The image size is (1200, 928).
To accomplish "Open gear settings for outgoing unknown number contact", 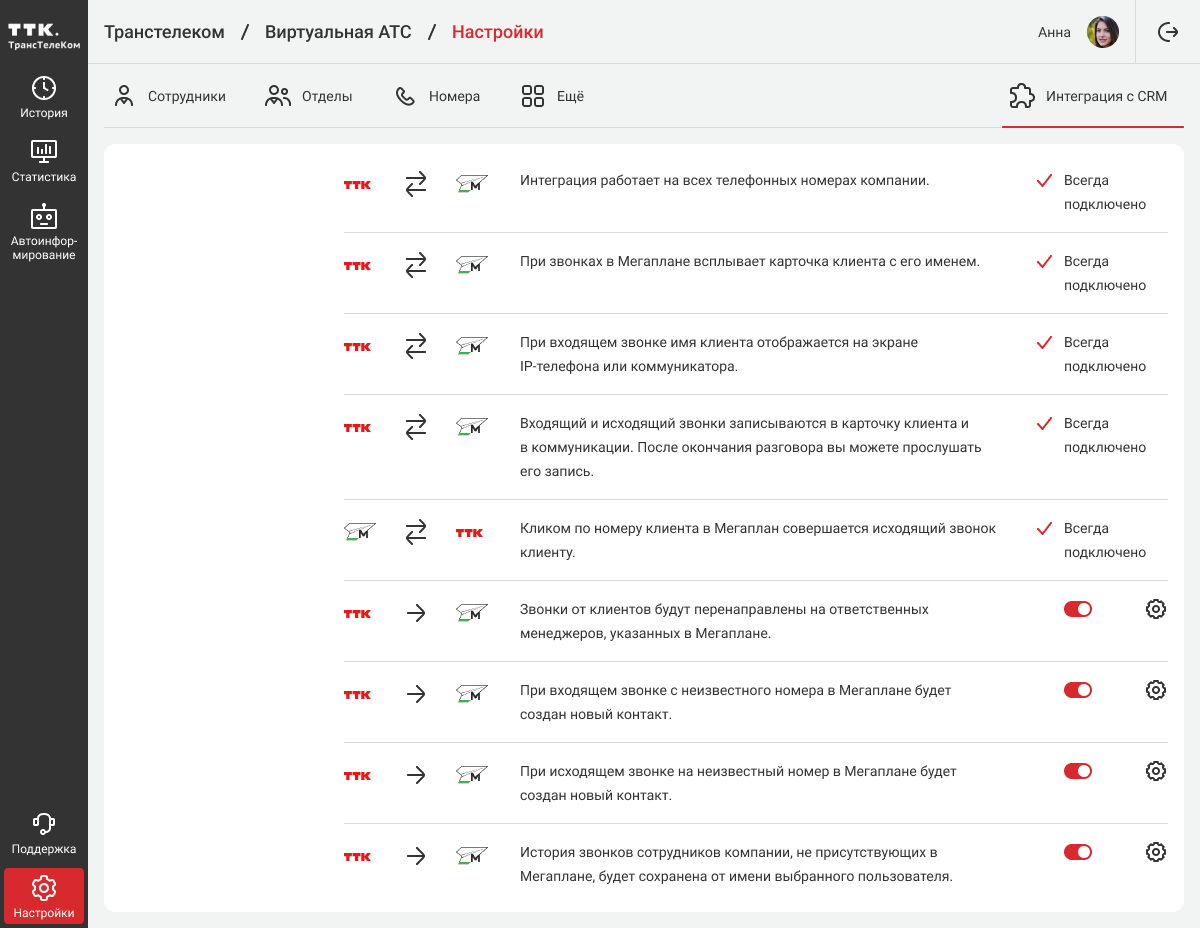I will (x=1156, y=771).
